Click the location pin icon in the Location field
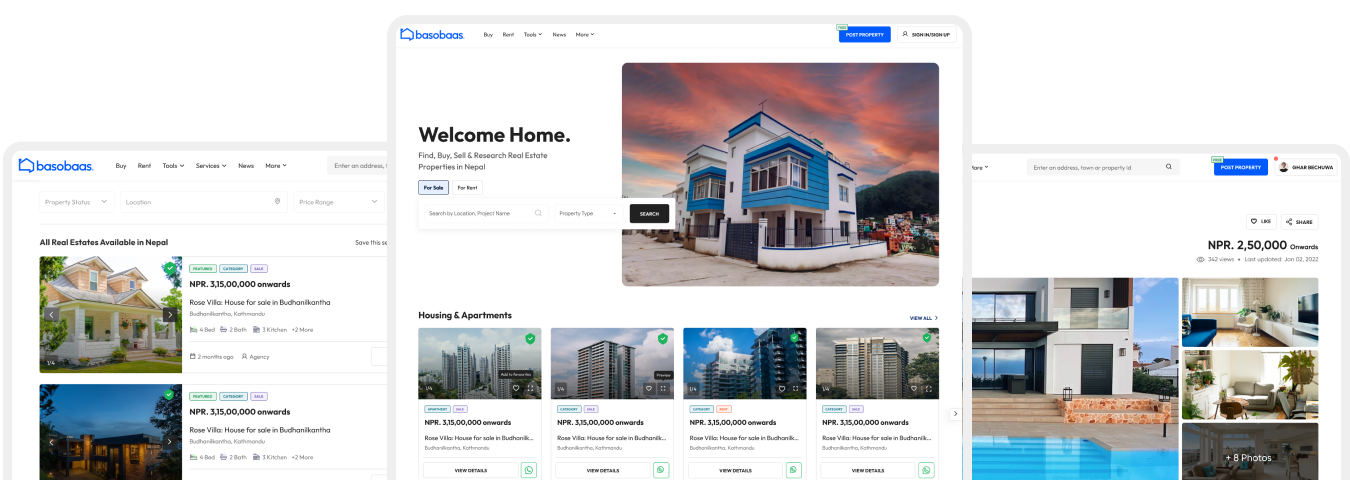The height and width of the screenshot is (480, 1350). click(277, 202)
